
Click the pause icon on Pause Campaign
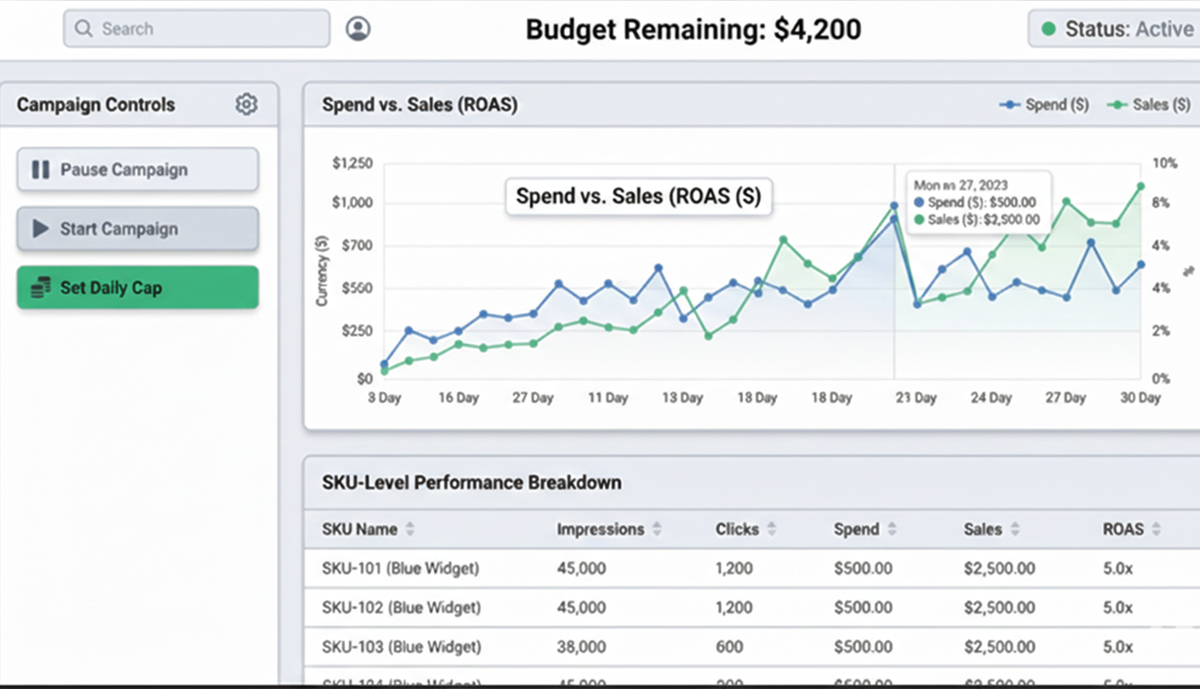40,170
